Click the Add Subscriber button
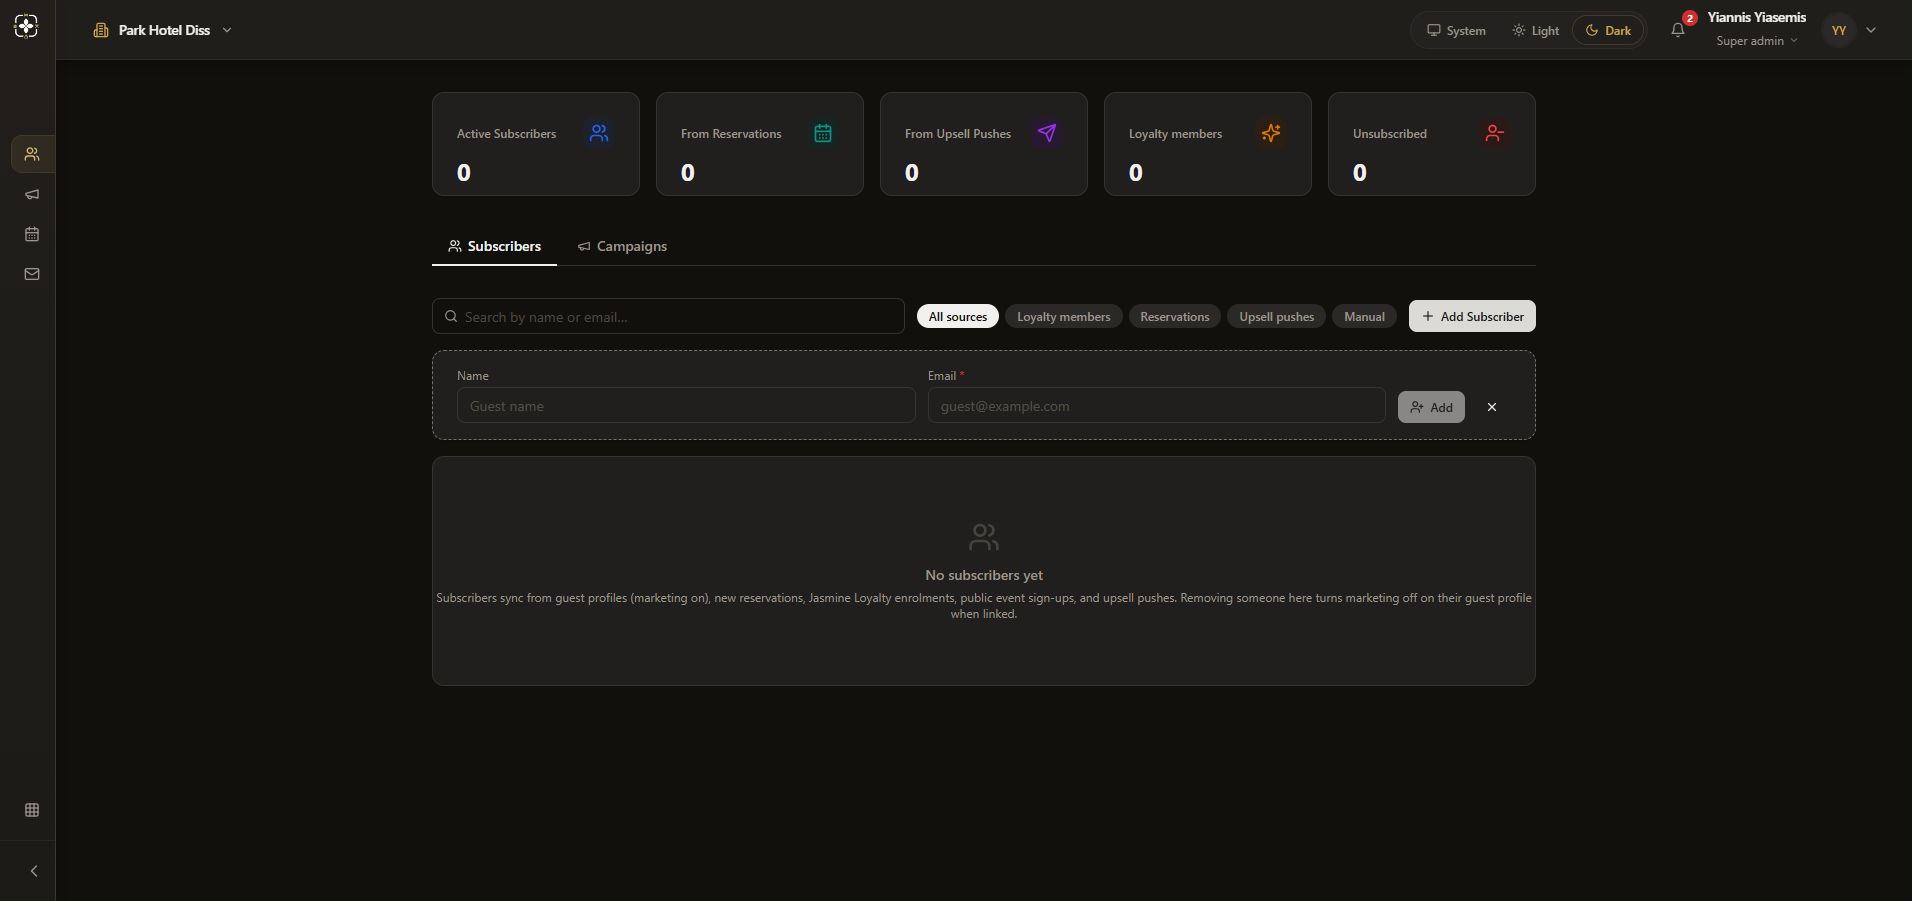 click(x=1472, y=316)
